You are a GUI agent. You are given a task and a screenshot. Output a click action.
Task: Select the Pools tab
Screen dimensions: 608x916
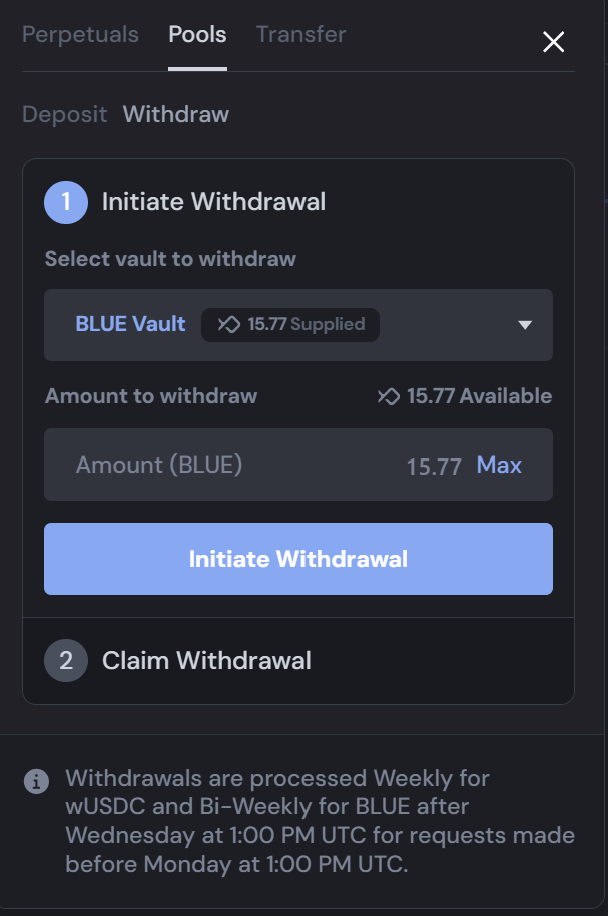(197, 35)
